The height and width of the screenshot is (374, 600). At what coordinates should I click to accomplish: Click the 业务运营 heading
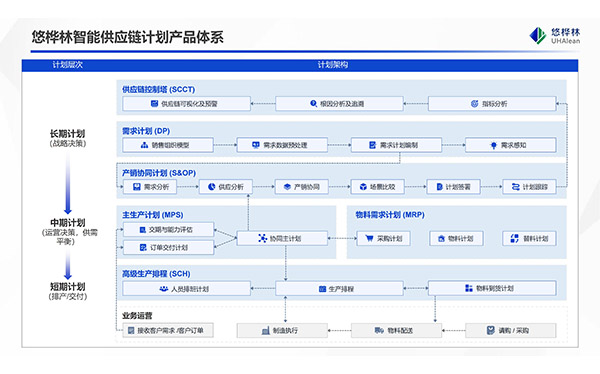pyautogui.click(x=137, y=315)
